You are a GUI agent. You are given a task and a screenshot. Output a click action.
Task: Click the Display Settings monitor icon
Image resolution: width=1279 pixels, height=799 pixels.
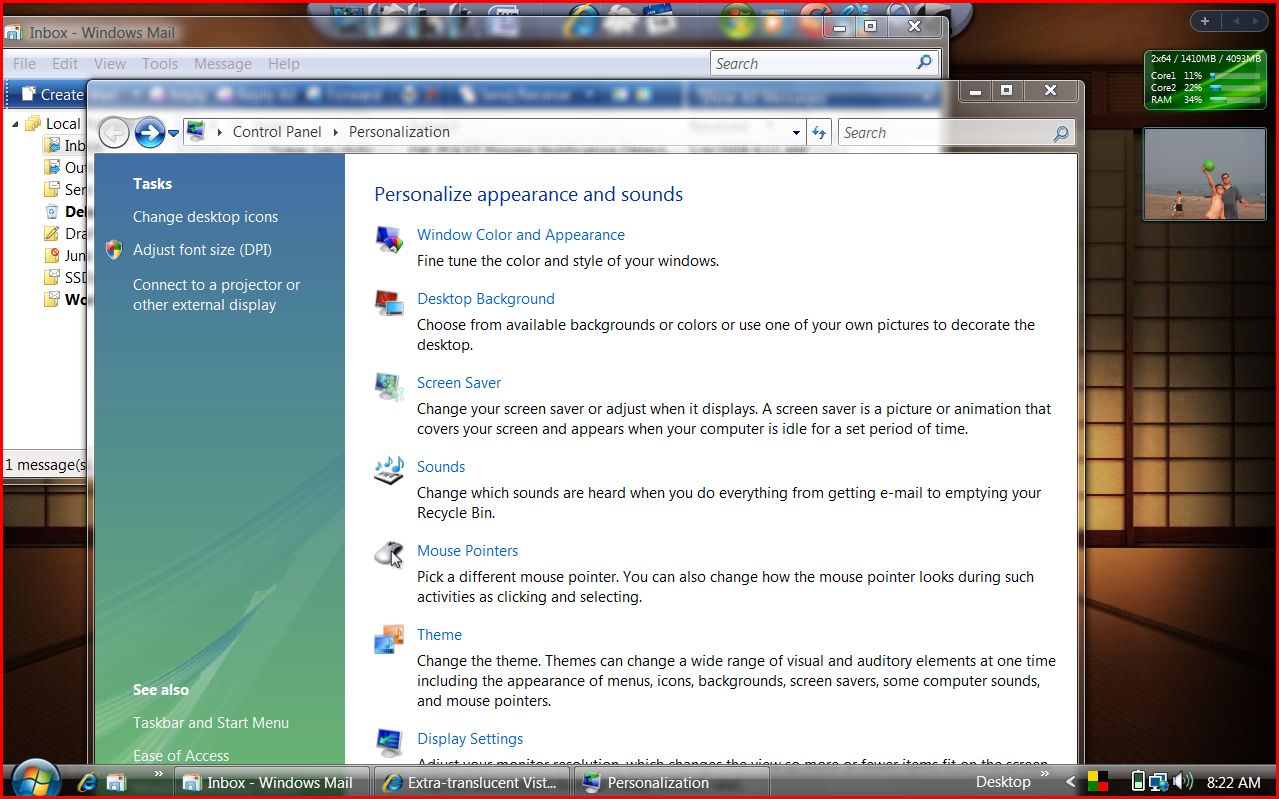click(389, 743)
